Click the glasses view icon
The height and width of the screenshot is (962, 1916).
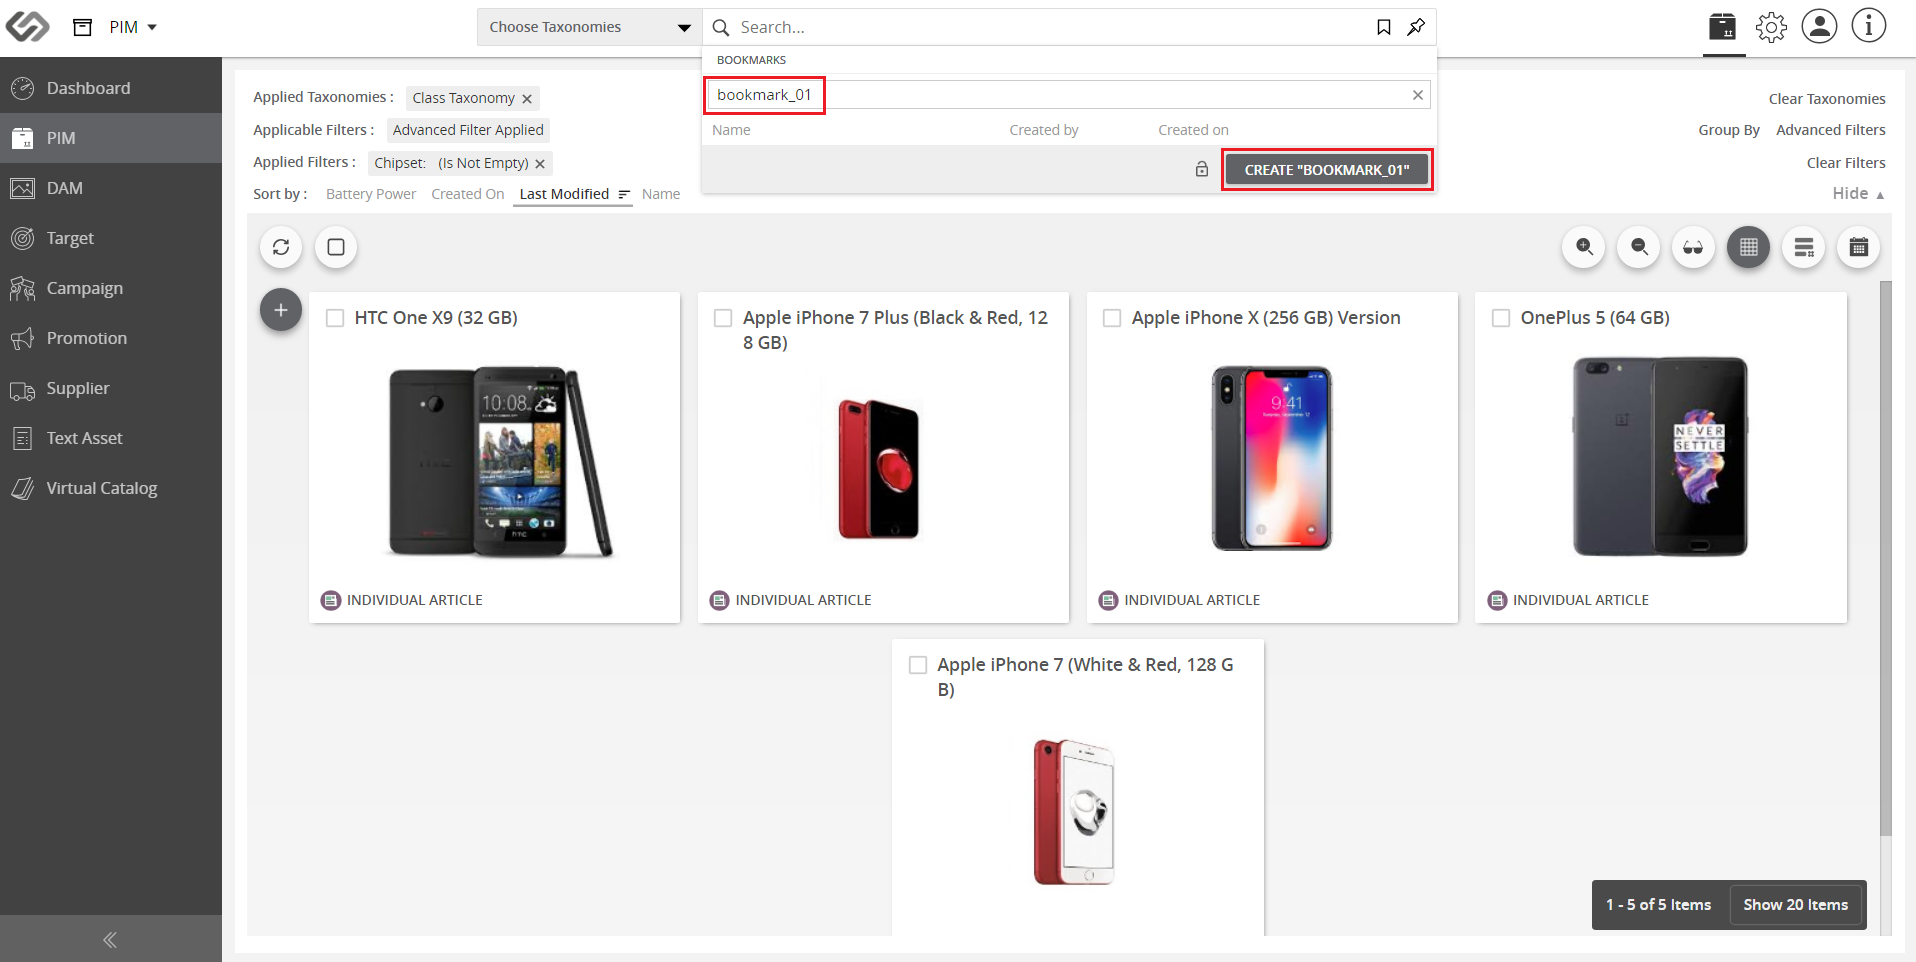coord(1693,247)
